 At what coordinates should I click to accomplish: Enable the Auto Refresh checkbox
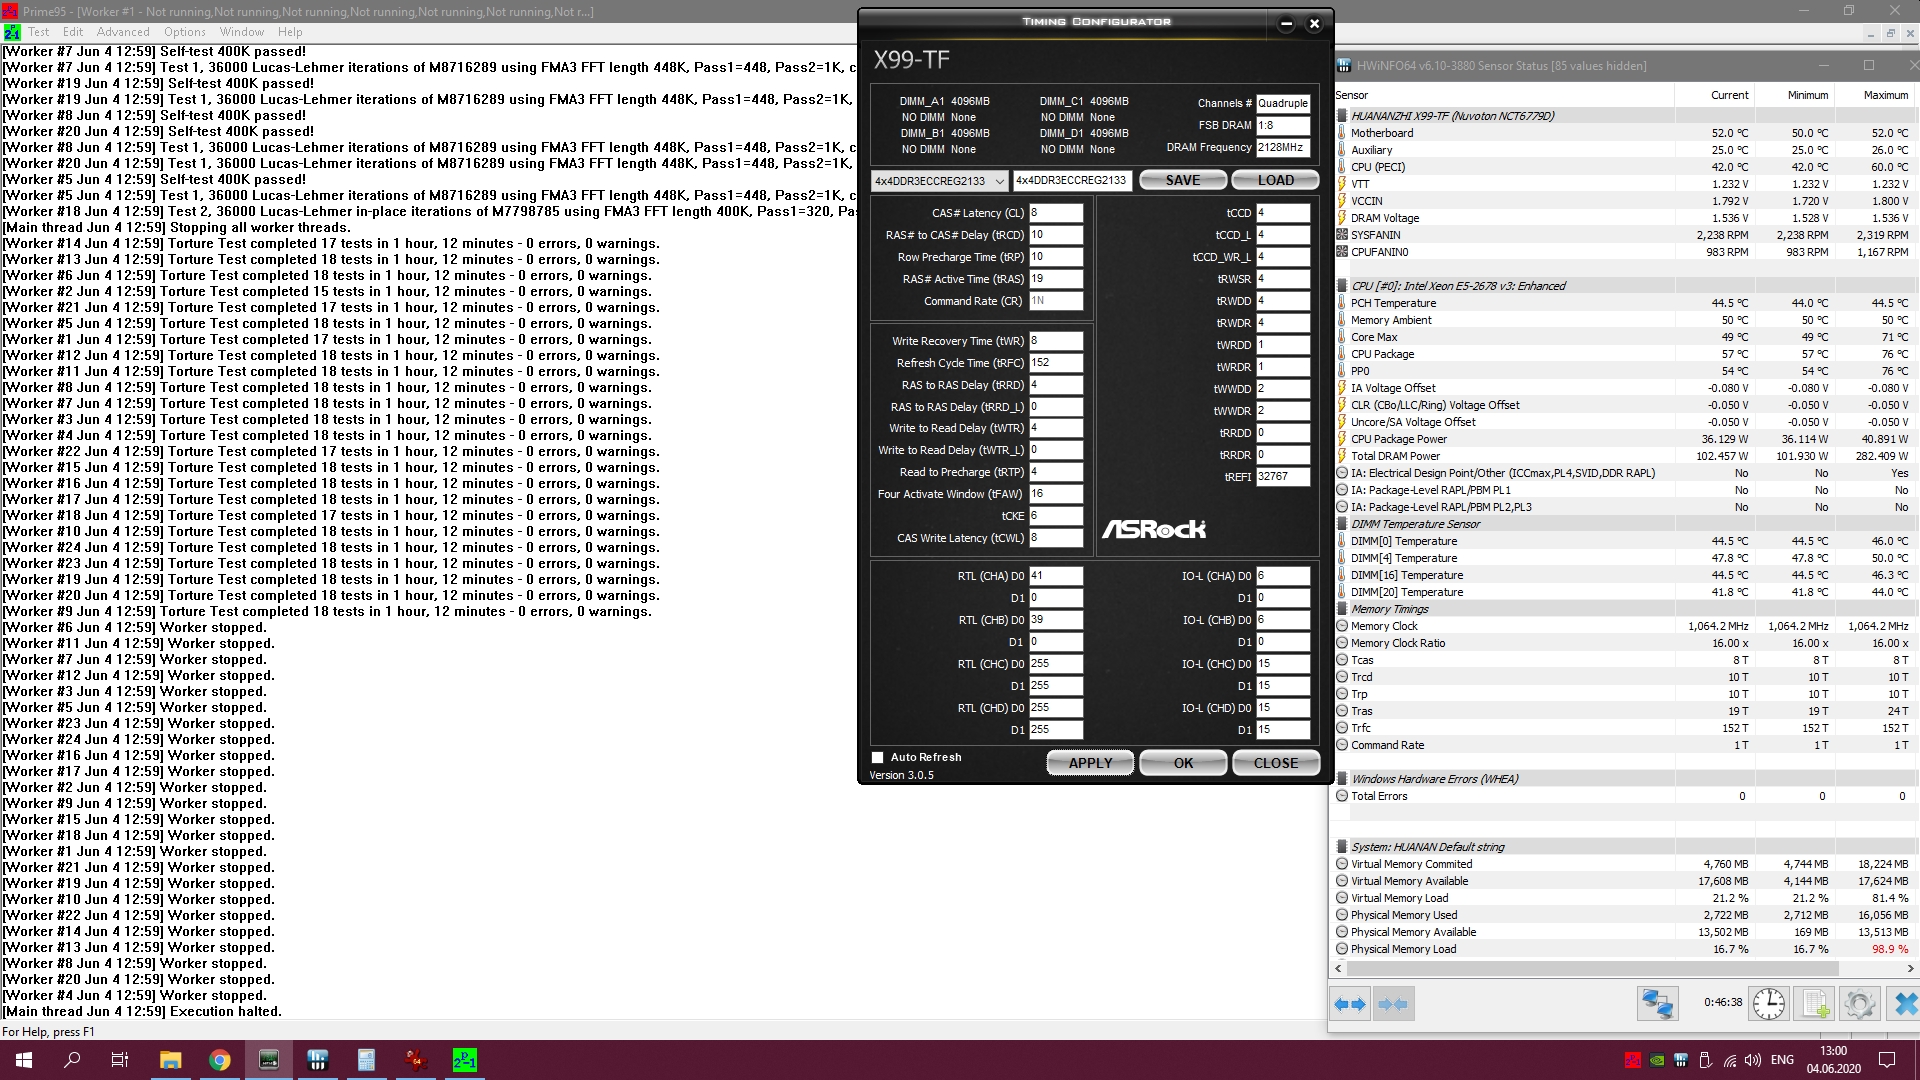click(x=878, y=758)
